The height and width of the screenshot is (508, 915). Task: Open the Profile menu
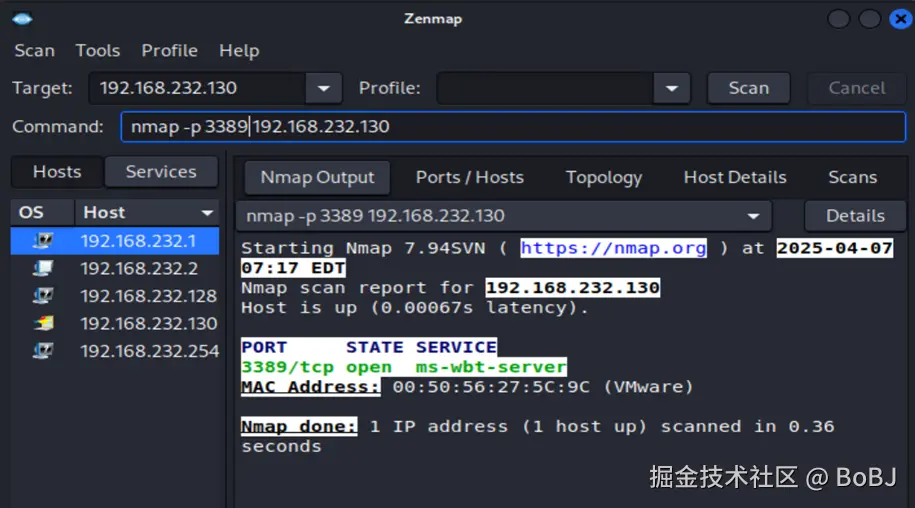[x=169, y=51]
